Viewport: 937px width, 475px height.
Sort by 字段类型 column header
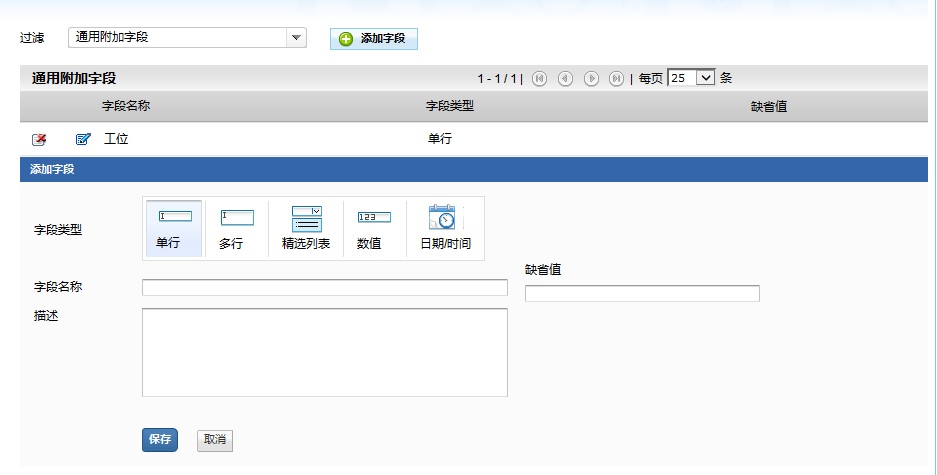(x=449, y=106)
